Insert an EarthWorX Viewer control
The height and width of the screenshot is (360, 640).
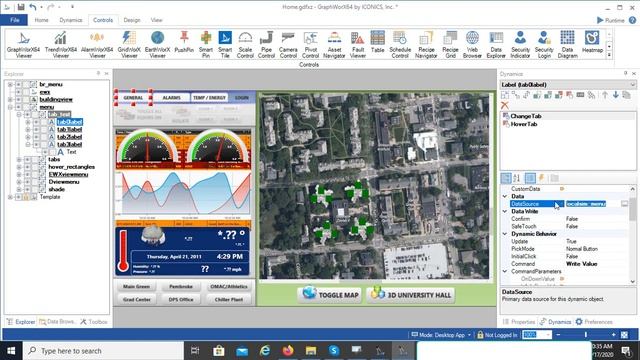pos(157,44)
